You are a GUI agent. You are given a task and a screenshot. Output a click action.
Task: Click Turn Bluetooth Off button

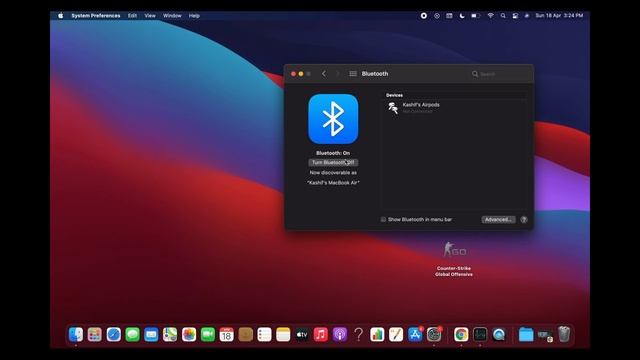(x=333, y=162)
